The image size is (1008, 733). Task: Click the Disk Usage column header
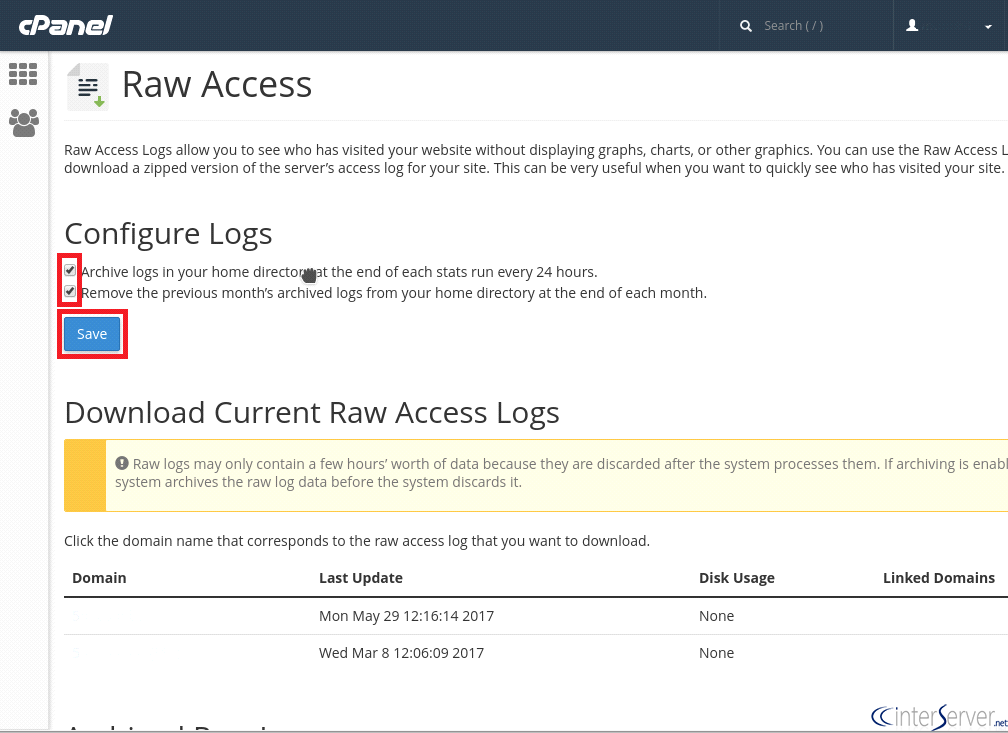[x=737, y=577]
